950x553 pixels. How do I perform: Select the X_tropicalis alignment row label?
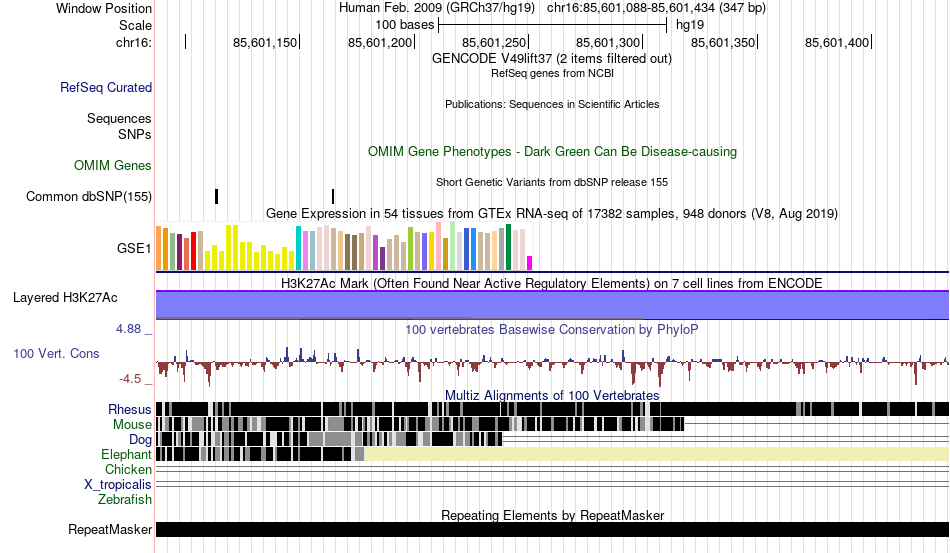coord(118,485)
